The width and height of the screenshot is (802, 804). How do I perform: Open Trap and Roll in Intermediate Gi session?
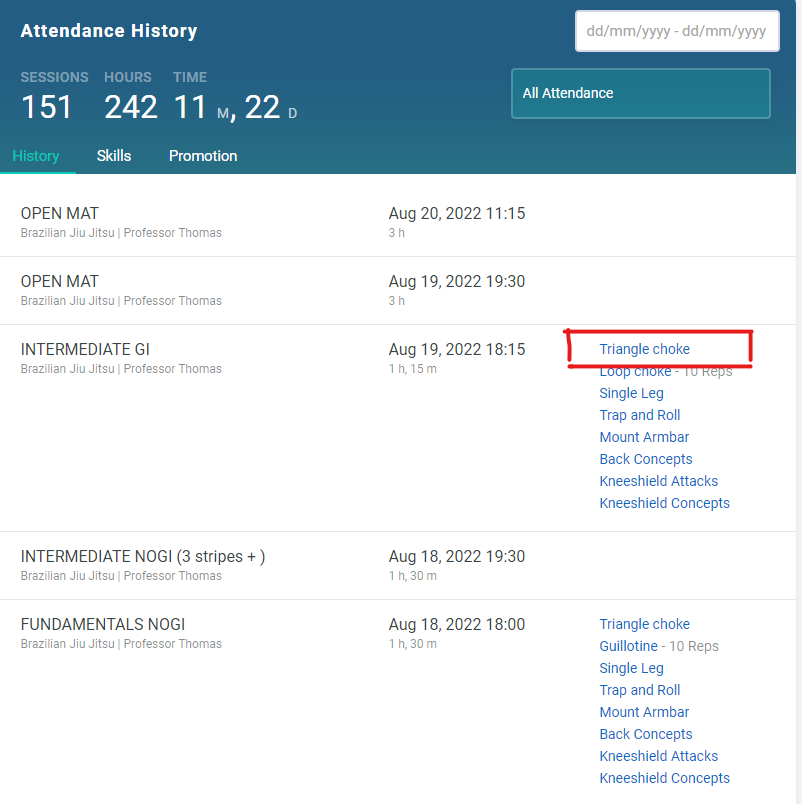pyautogui.click(x=640, y=415)
